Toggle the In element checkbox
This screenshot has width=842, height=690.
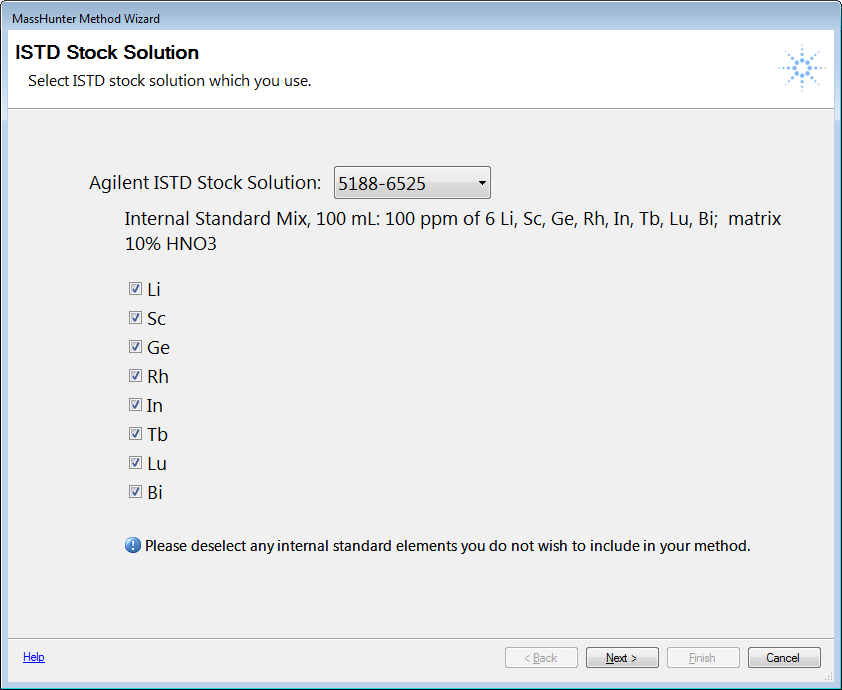click(x=135, y=405)
